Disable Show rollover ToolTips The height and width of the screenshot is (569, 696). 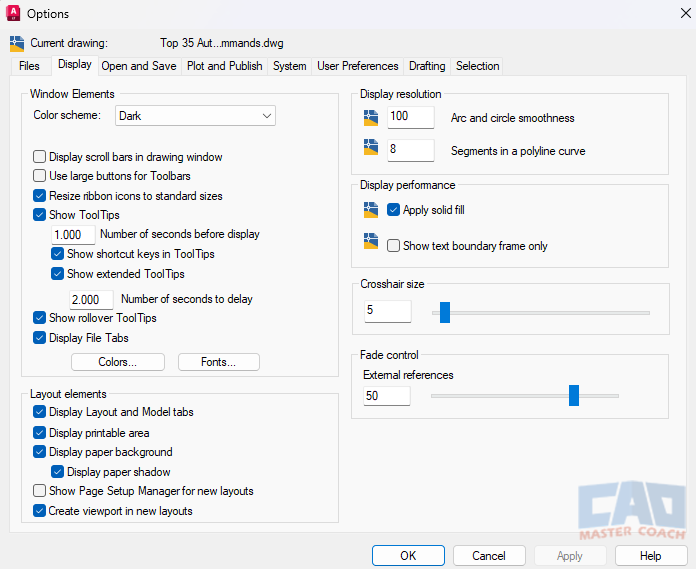(x=40, y=318)
